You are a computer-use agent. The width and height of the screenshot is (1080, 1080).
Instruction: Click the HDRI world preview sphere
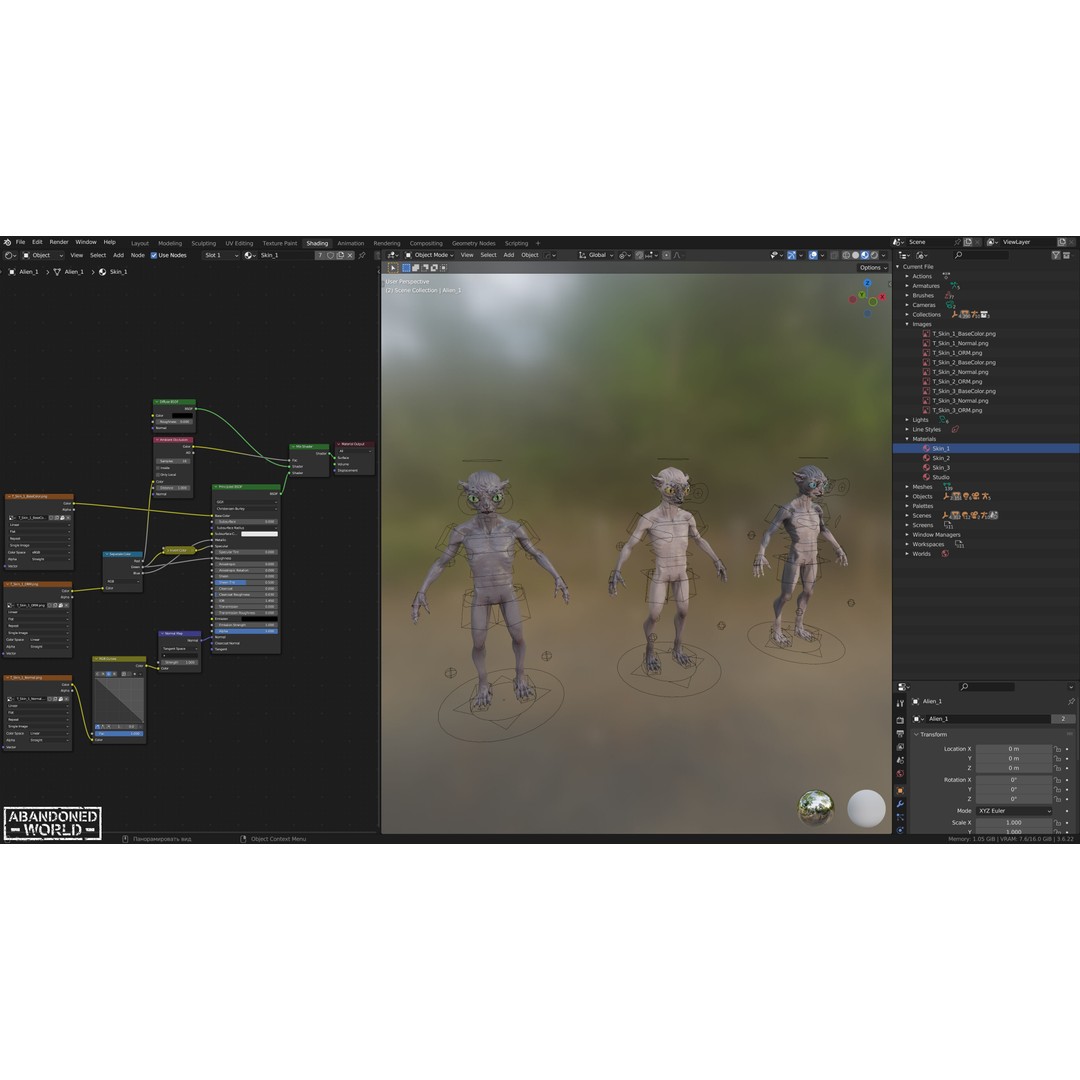[816, 807]
